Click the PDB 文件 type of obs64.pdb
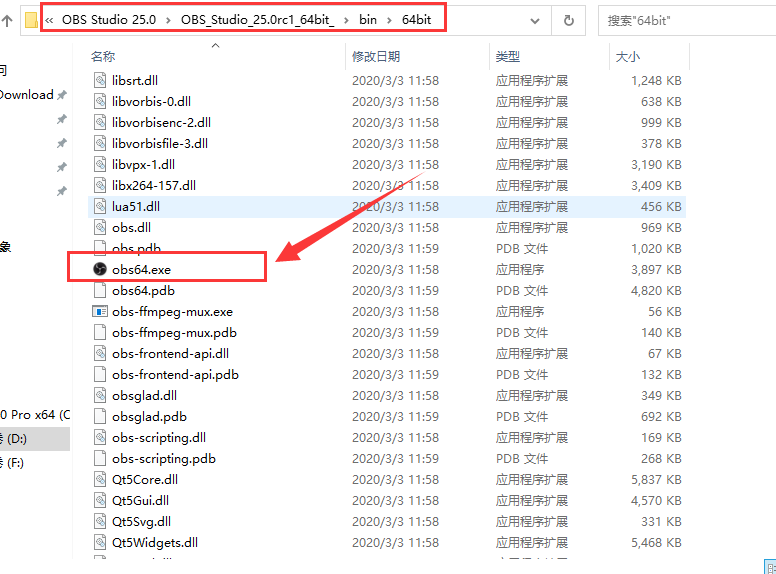Viewport: 776px width, 574px height. [x=522, y=290]
